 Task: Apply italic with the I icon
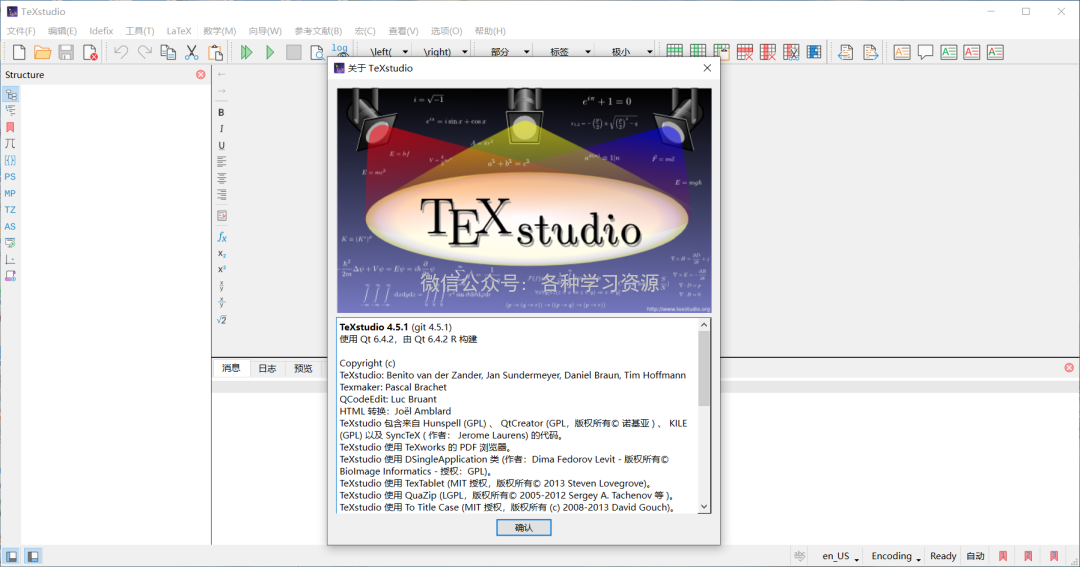coord(221,129)
